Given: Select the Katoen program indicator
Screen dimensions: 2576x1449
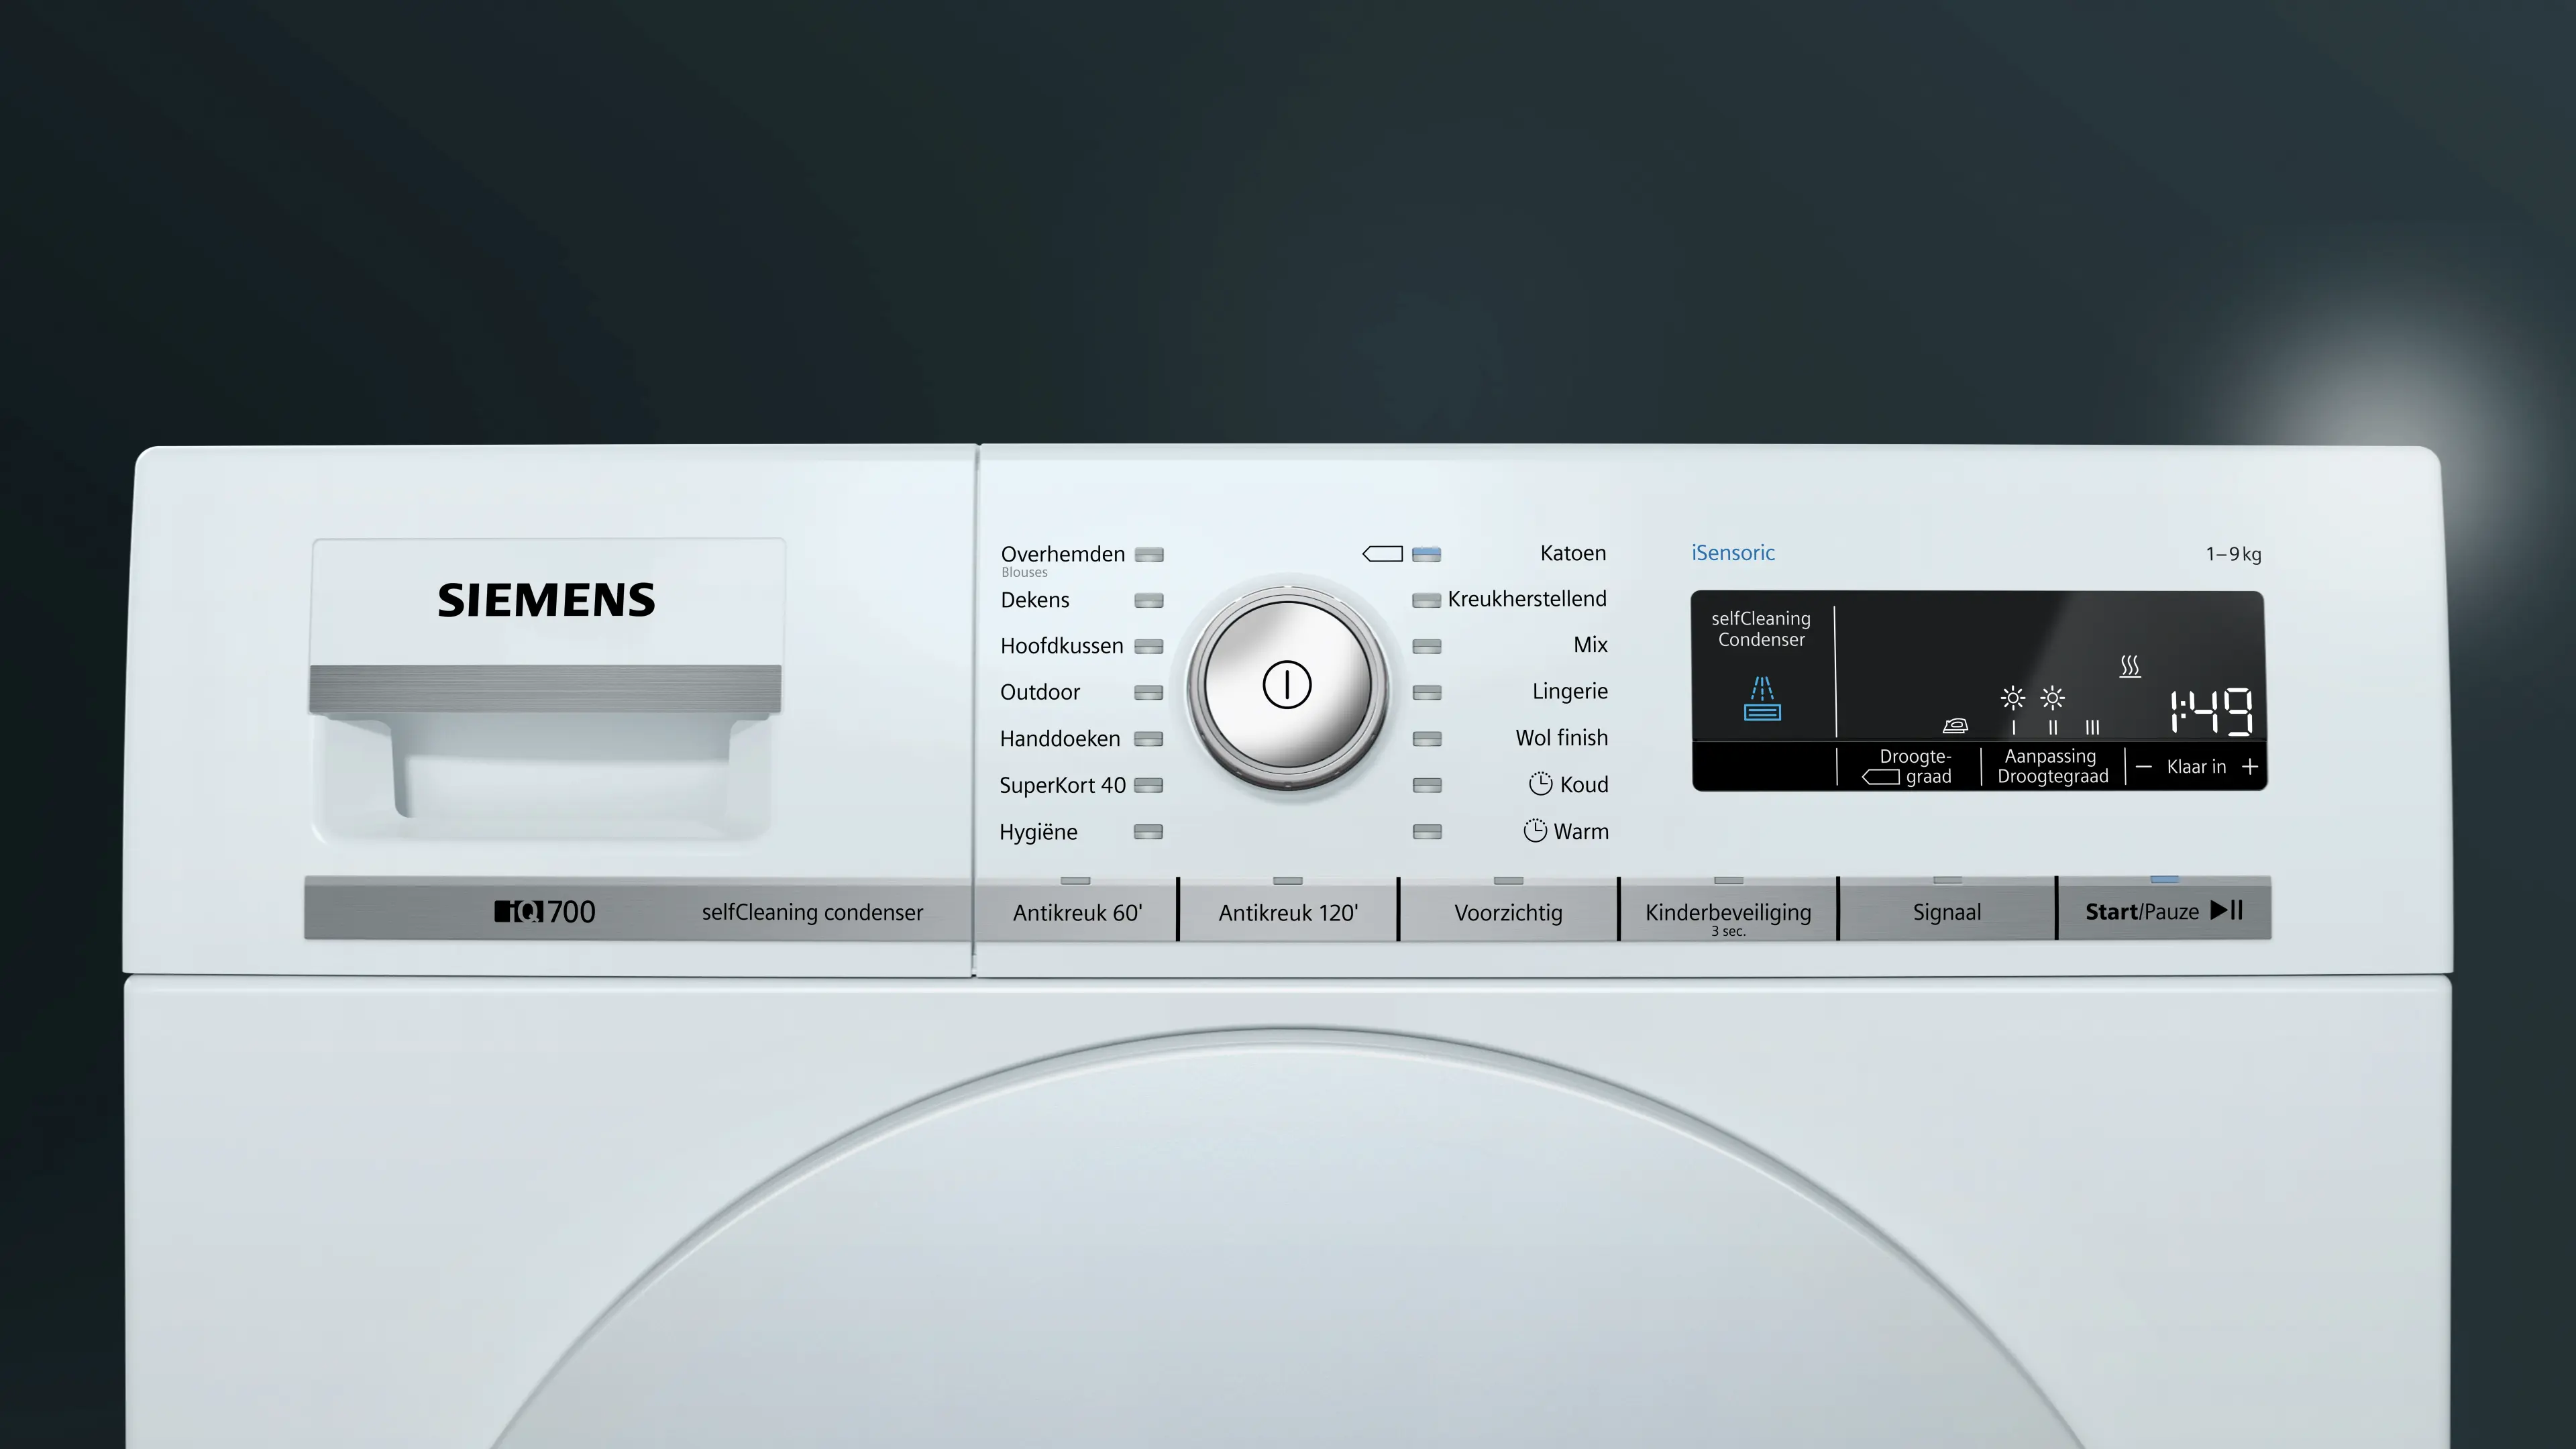Looking at the screenshot, I should coord(1426,554).
